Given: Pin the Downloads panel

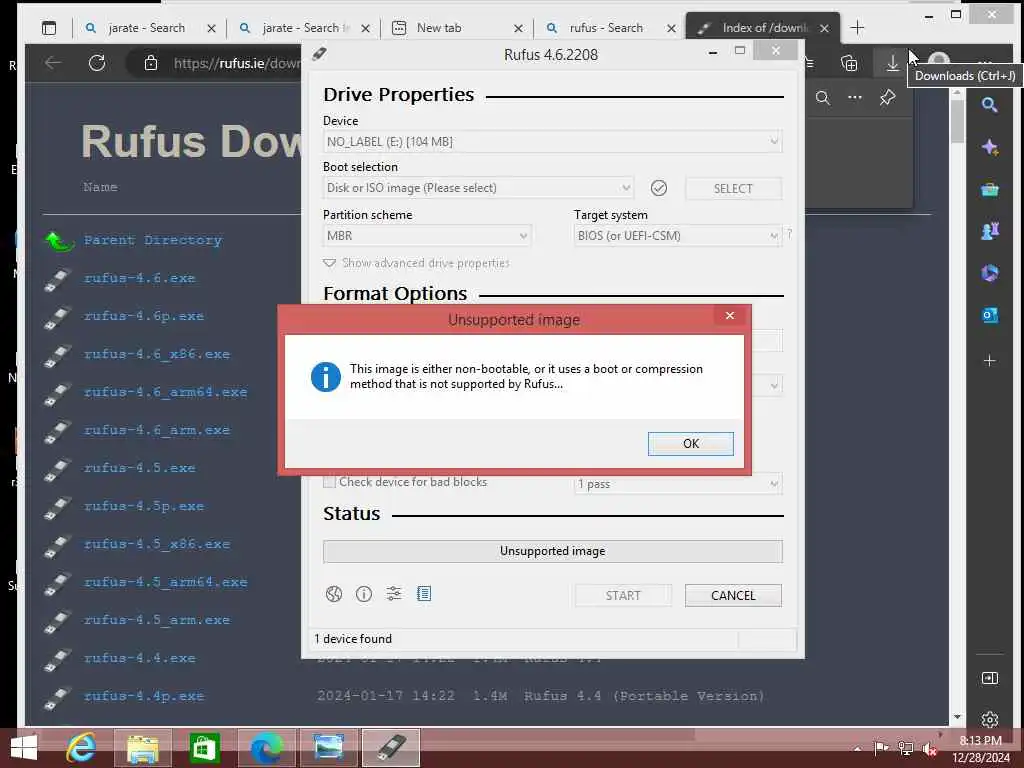Looking at the screenshot, I should [x=887, y=98].
